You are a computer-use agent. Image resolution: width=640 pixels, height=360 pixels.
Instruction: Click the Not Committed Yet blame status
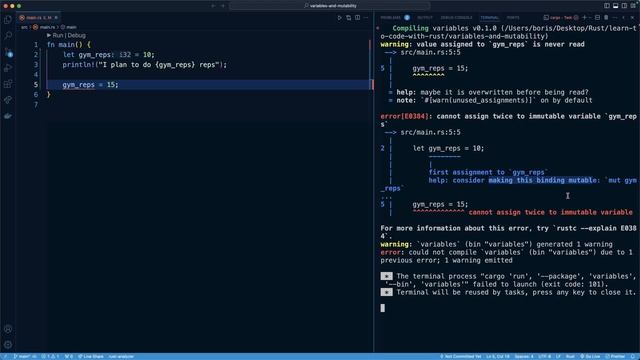pyautogui.click(x=460, y=356)
